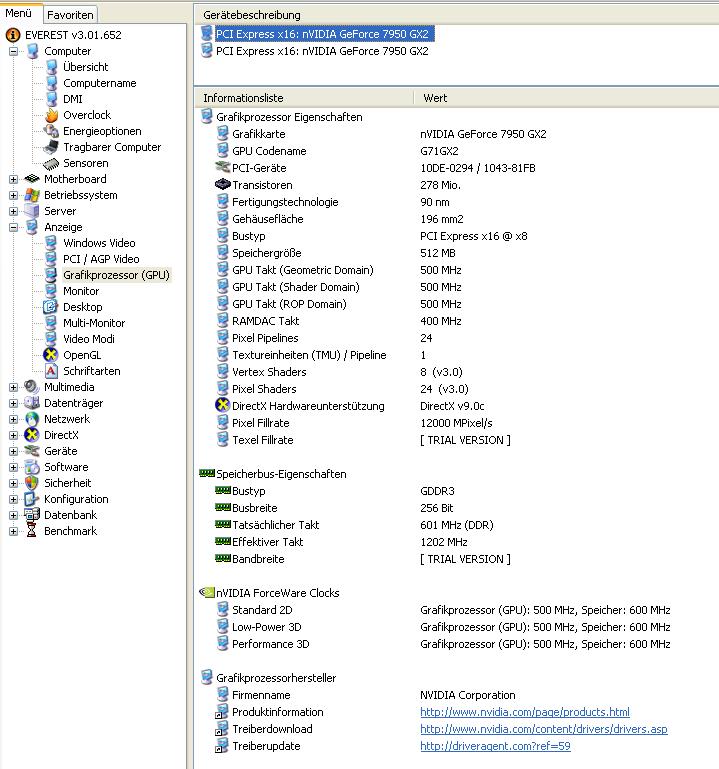The width and height of the screenshot is (719, 769).
Task: Click the Konfiguration icon
Action: [32, 499]
